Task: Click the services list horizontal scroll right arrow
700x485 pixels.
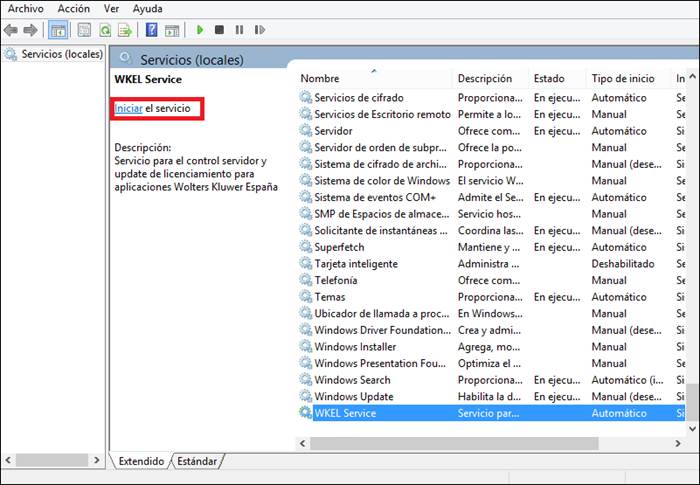Action: [678, 443]
